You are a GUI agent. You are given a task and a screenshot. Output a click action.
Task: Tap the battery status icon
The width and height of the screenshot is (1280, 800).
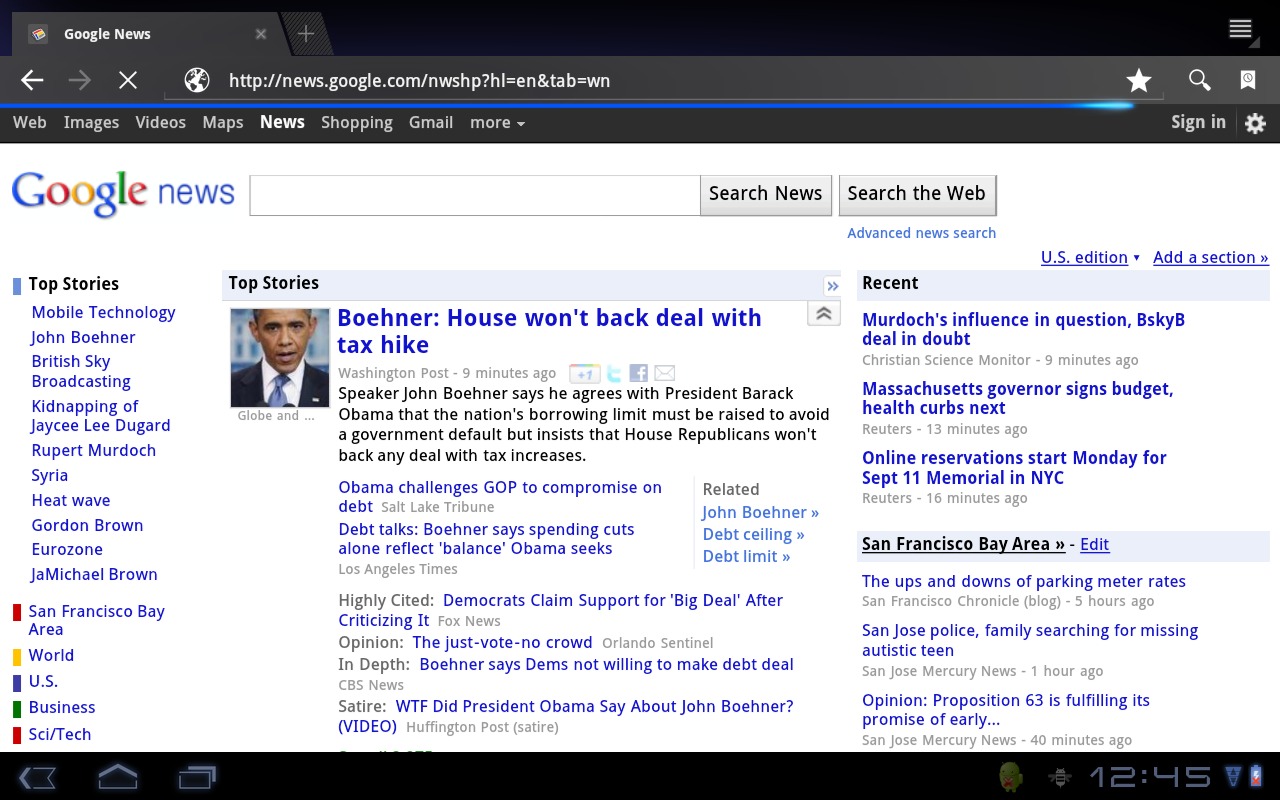[1257, 777]
